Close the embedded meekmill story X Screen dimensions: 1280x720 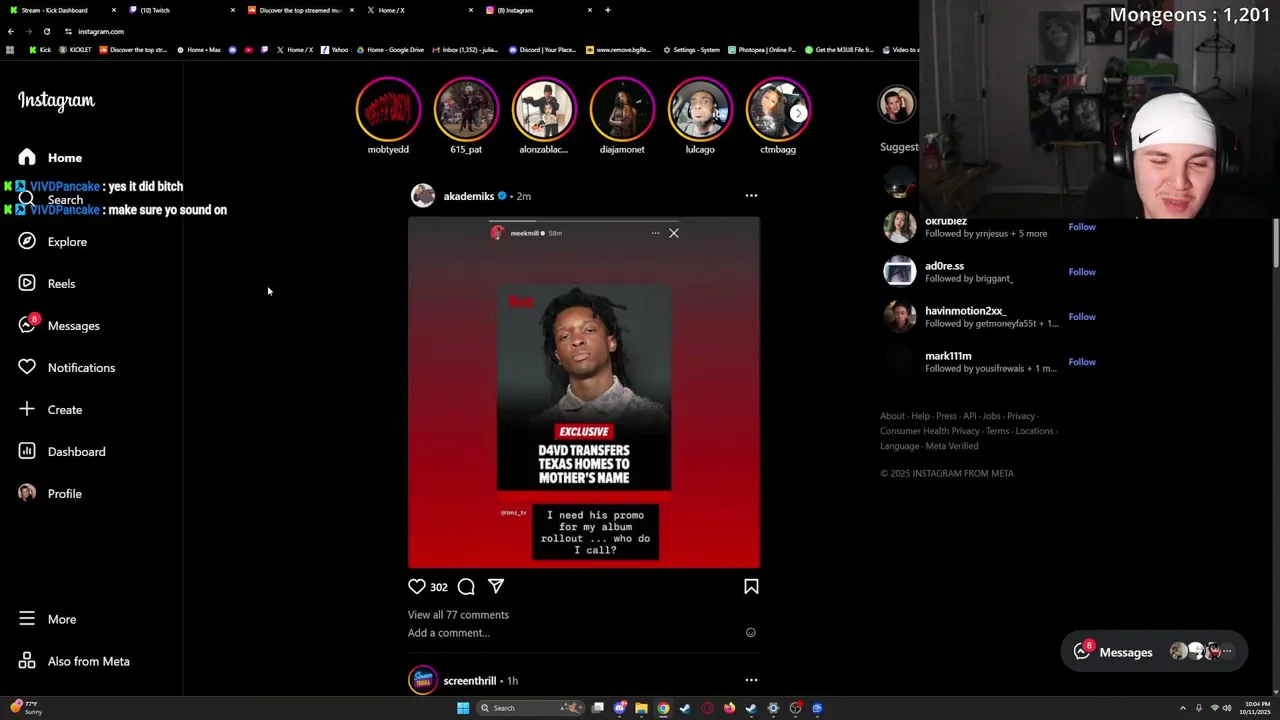pyautogui.click(x=674, y=233)
